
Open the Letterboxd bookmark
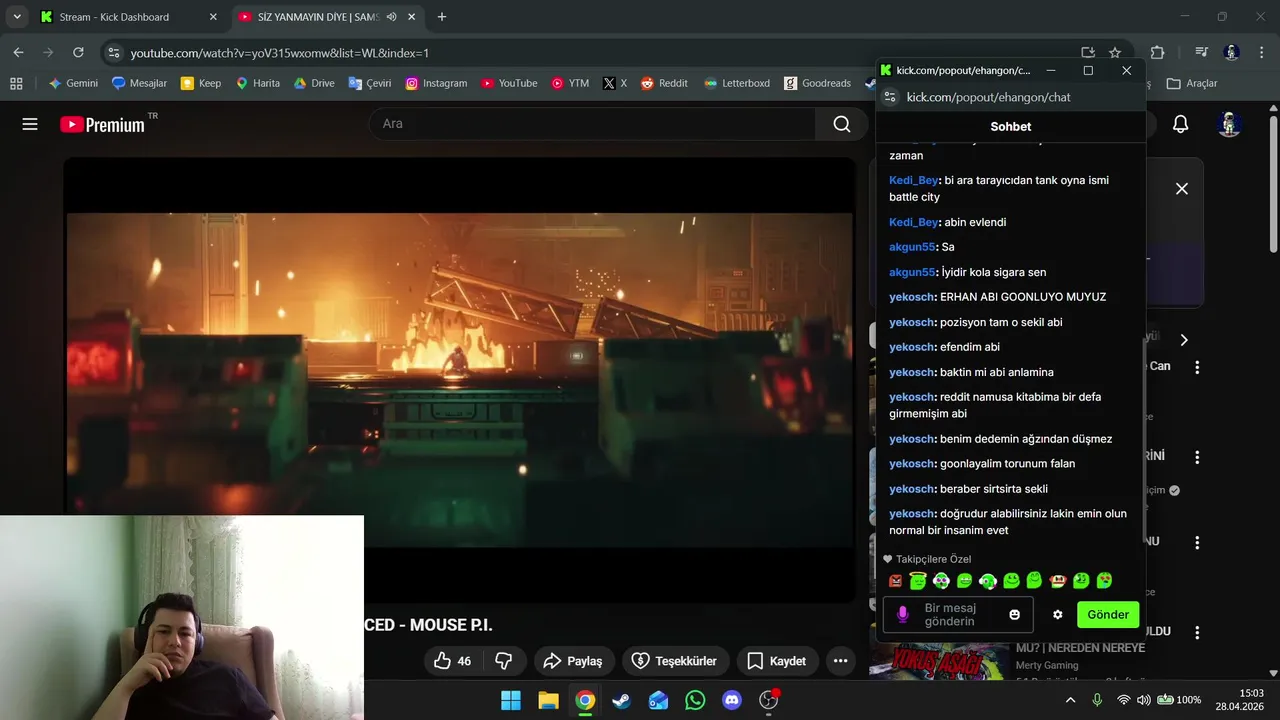[x=737, y=84]
